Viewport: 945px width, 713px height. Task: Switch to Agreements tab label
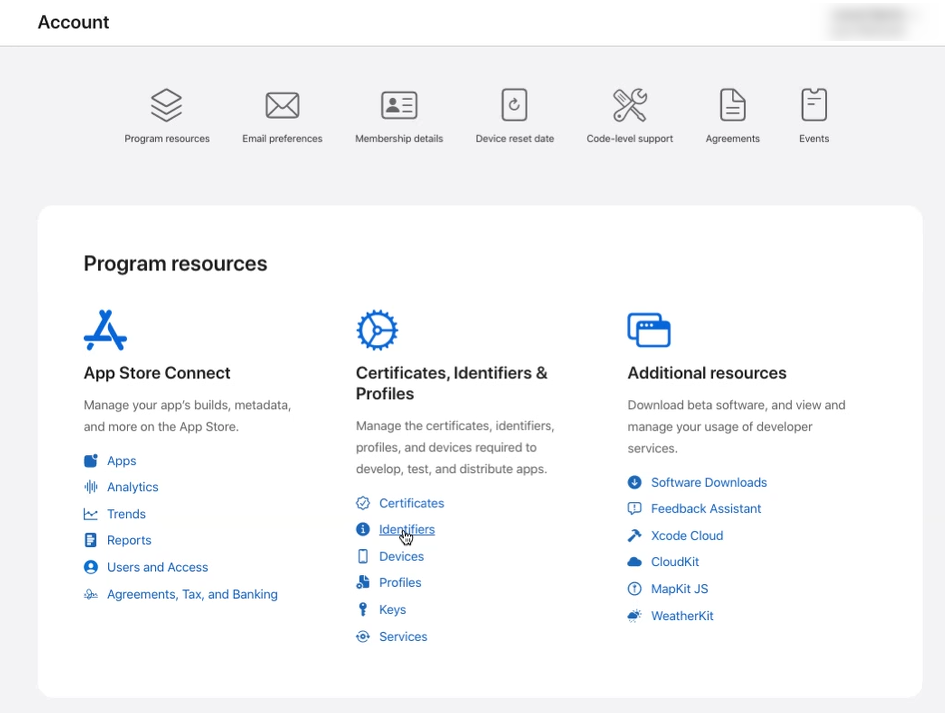[x=733, y=139]
